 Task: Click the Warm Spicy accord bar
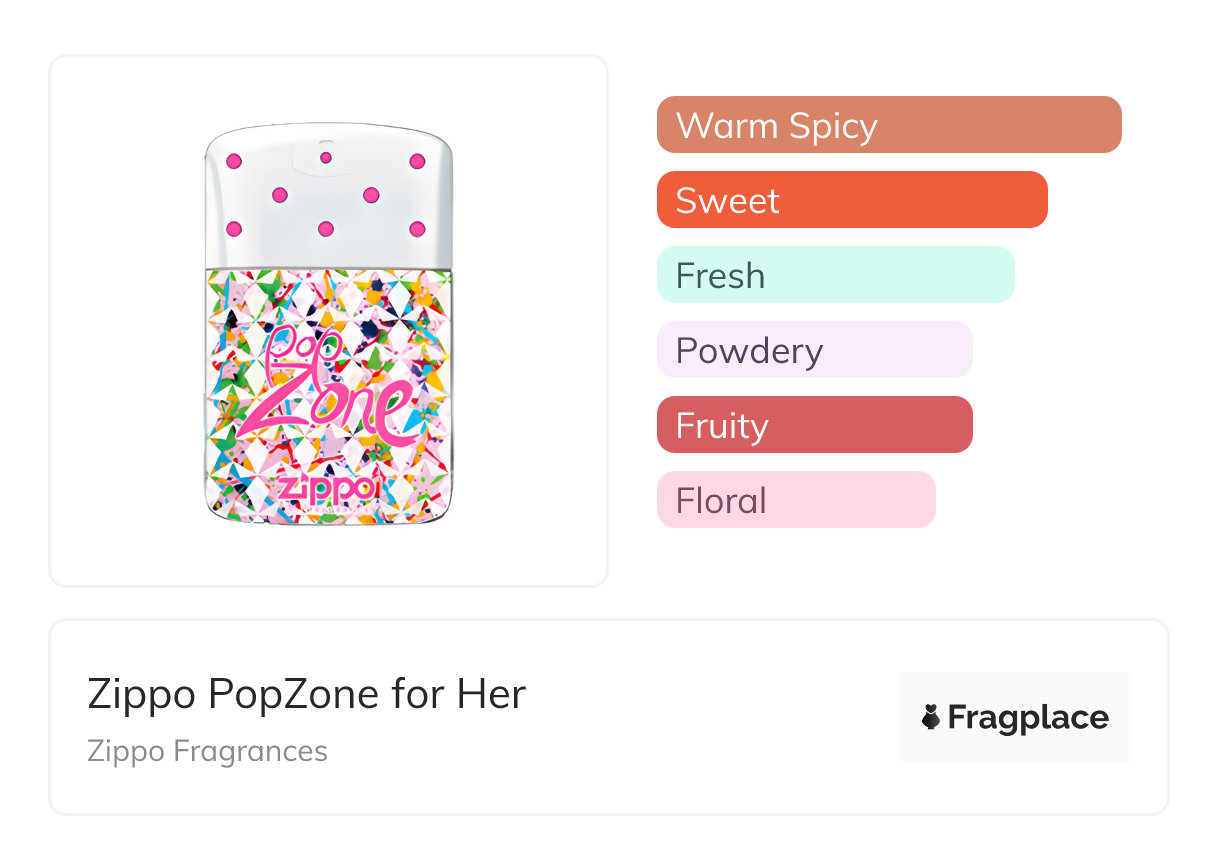pos(888,125)
